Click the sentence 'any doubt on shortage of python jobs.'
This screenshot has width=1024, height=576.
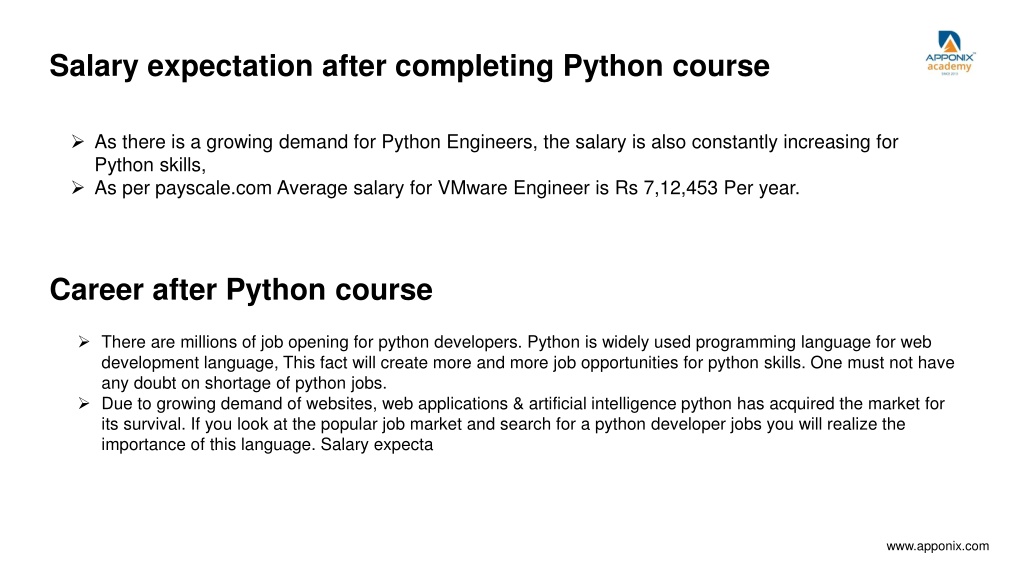[244, 383]
